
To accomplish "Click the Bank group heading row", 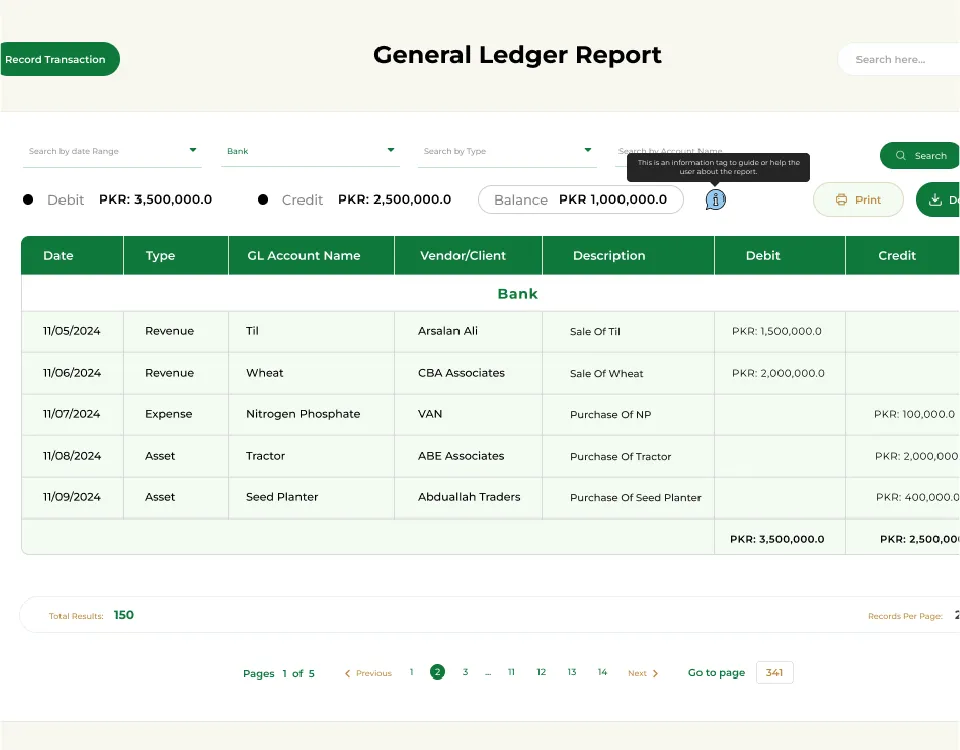I will [490, 293].
